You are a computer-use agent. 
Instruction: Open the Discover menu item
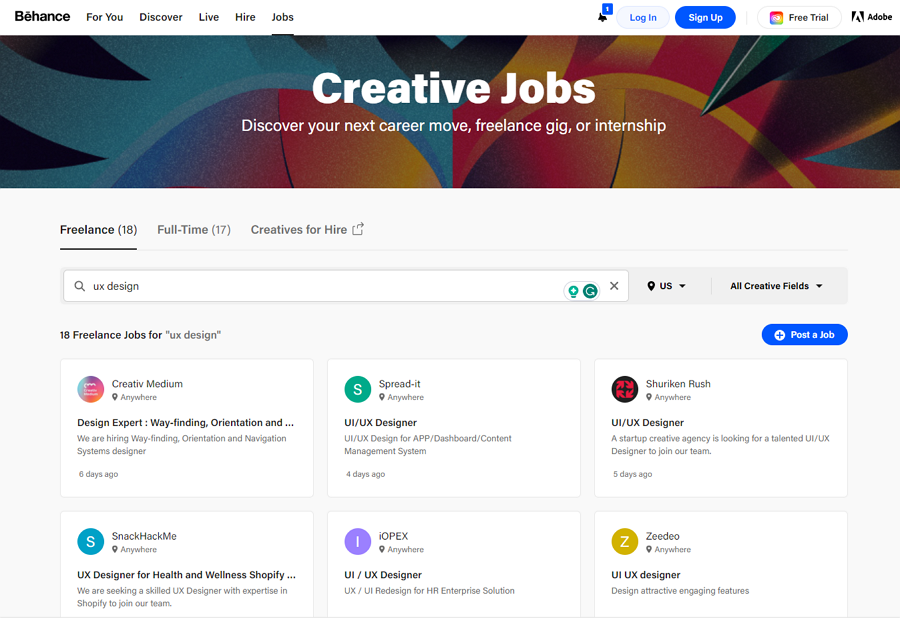[x=160, y=17]
